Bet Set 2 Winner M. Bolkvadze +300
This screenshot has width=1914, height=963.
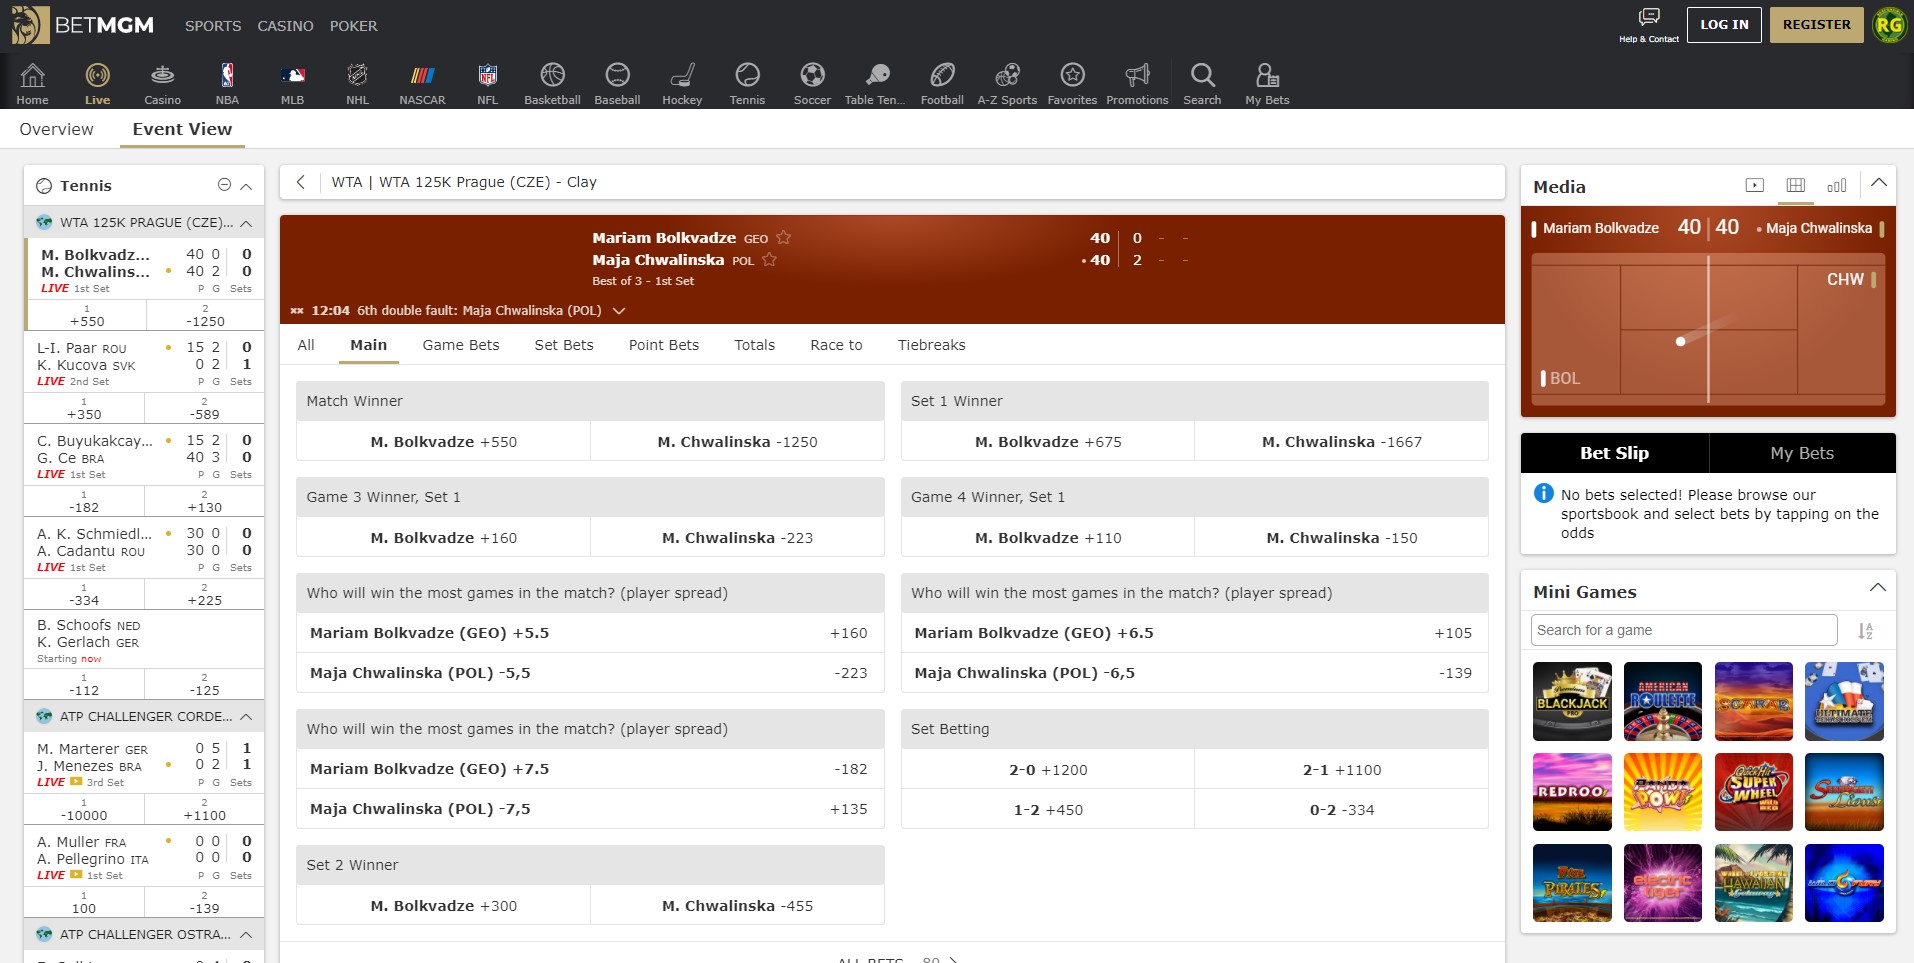443,905
